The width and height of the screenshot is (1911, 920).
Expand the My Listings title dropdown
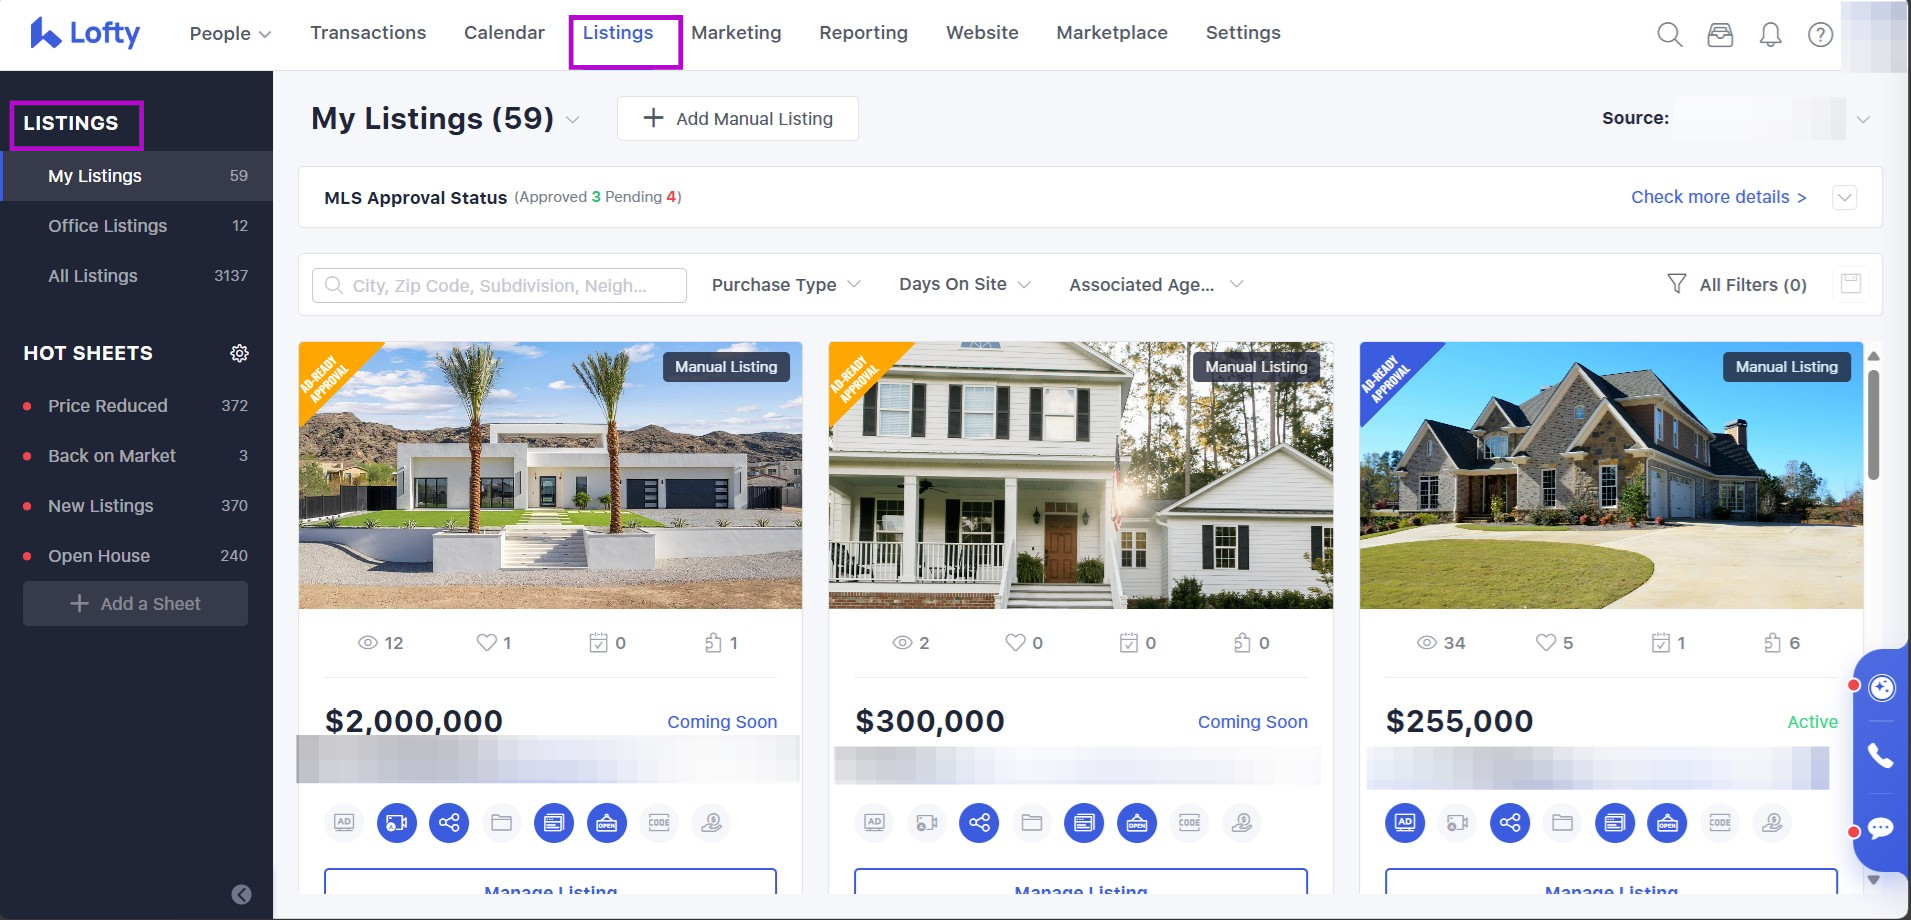[573, 119]
